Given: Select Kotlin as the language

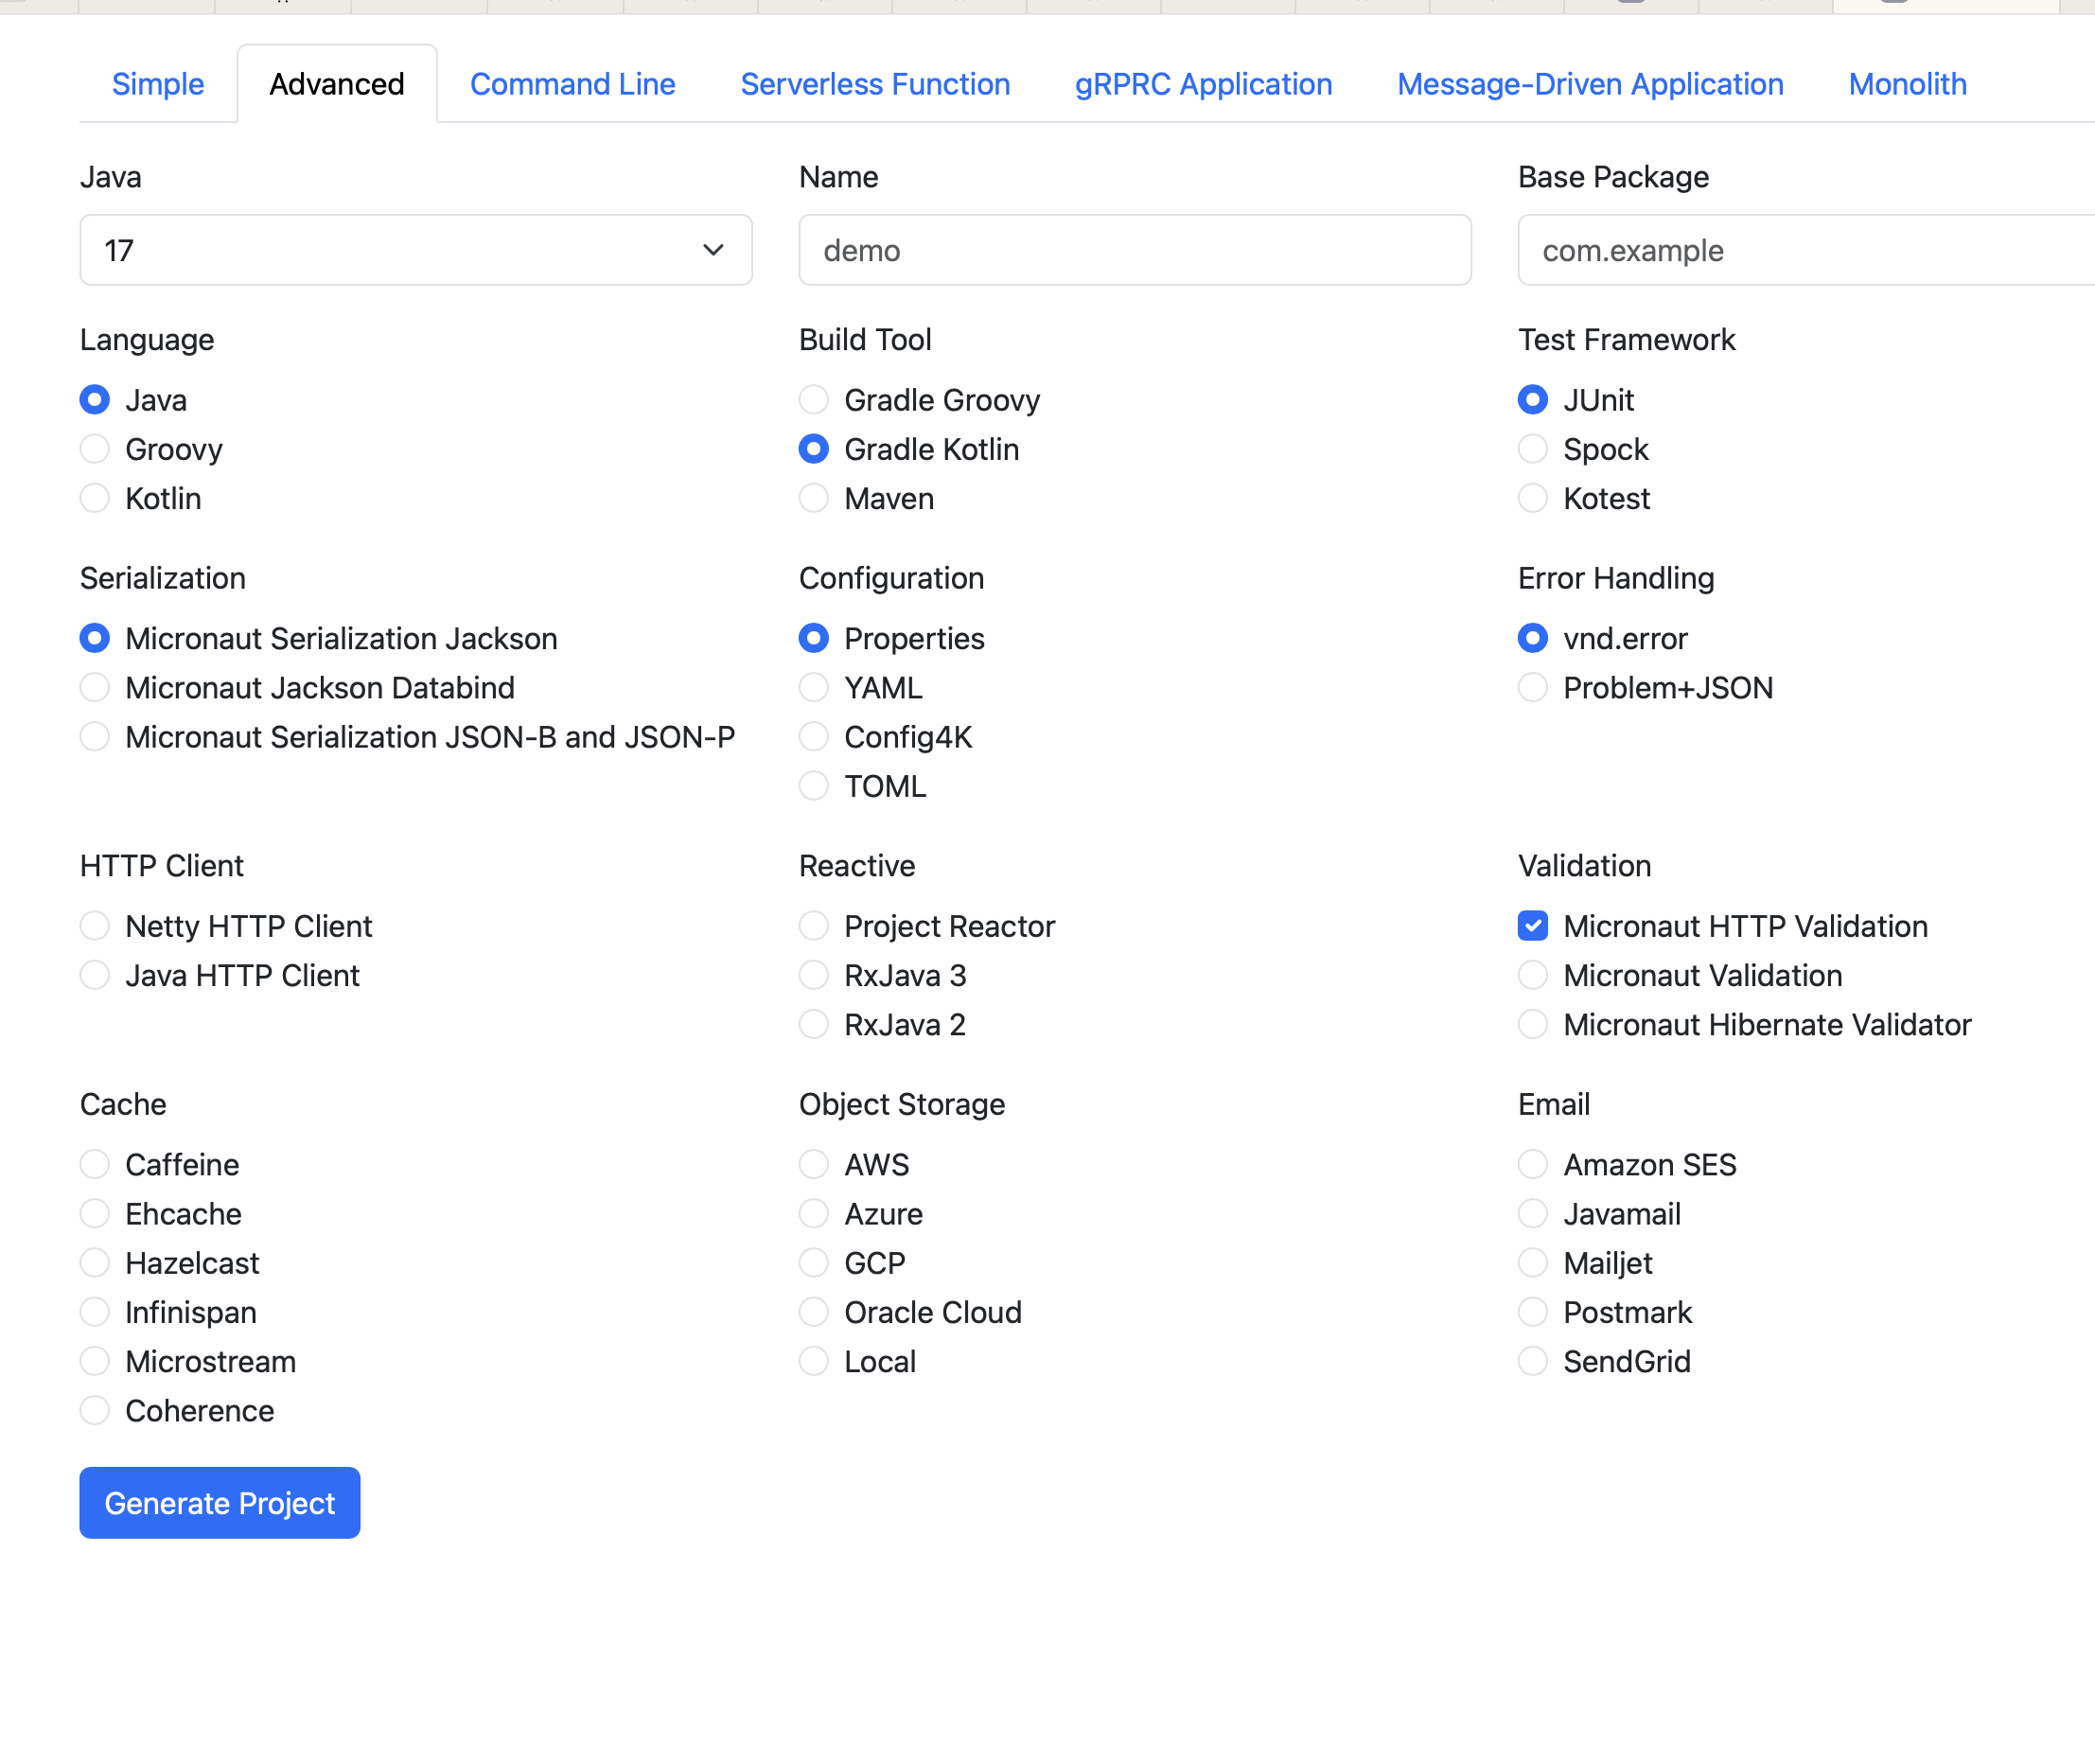Looking at the screenshot, I should (x=94, y=497).
